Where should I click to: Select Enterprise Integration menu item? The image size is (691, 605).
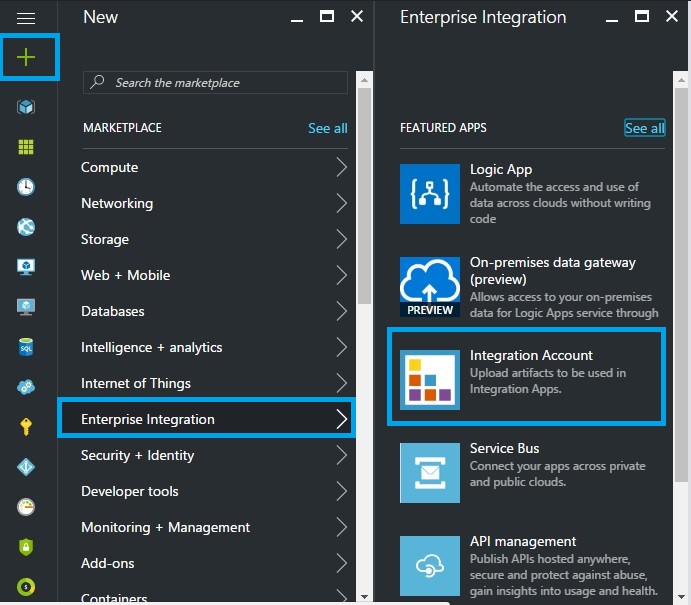(x=207, y=419)
